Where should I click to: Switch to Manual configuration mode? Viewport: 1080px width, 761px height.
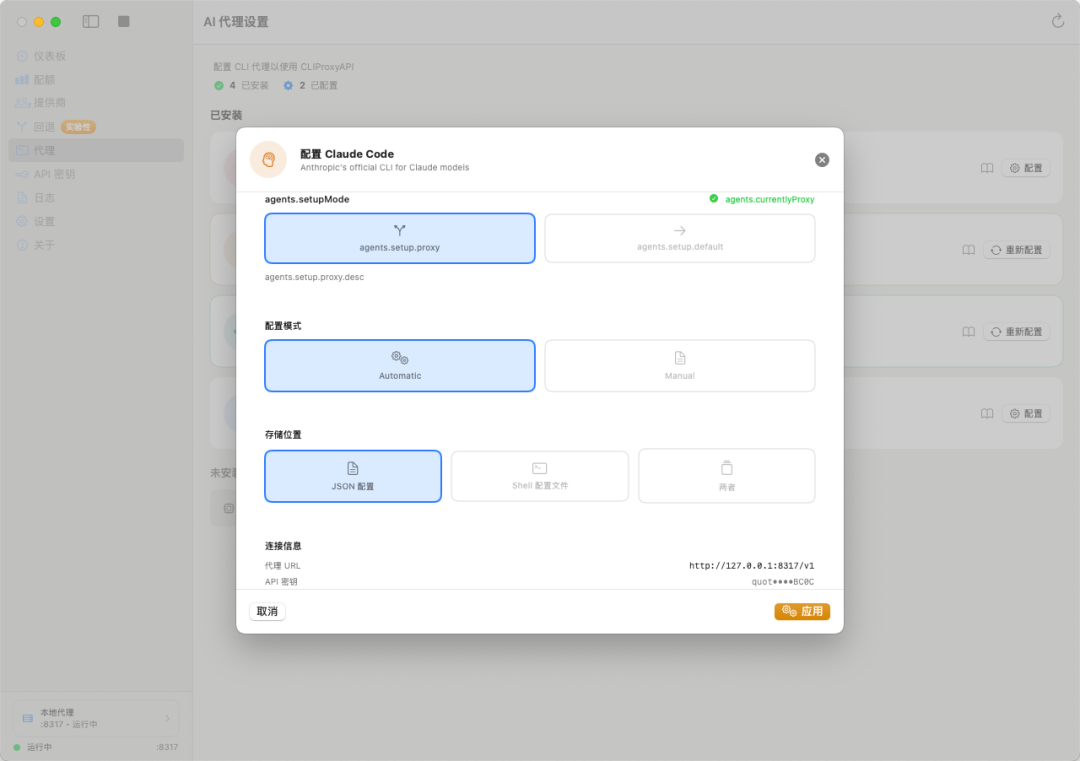680,366
